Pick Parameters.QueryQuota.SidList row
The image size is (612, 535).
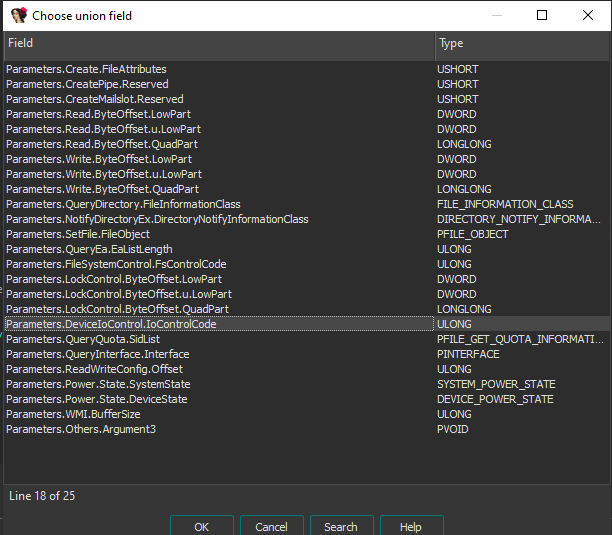pos(85,339)
